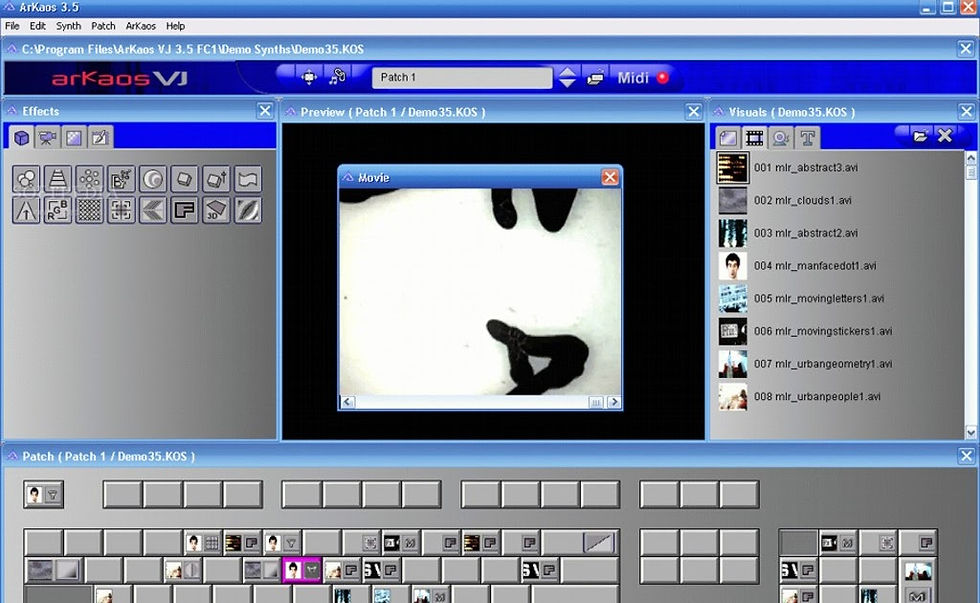
Task: Click the Patch 1 name field
Action: pyautogui.click(x=462, y=77)
